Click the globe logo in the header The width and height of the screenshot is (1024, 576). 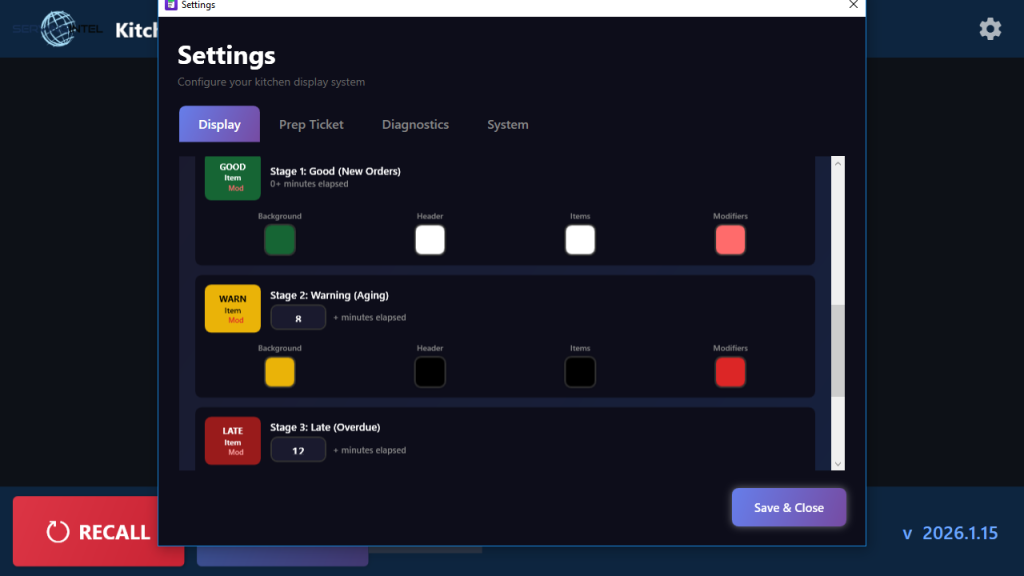pos(58,29)
